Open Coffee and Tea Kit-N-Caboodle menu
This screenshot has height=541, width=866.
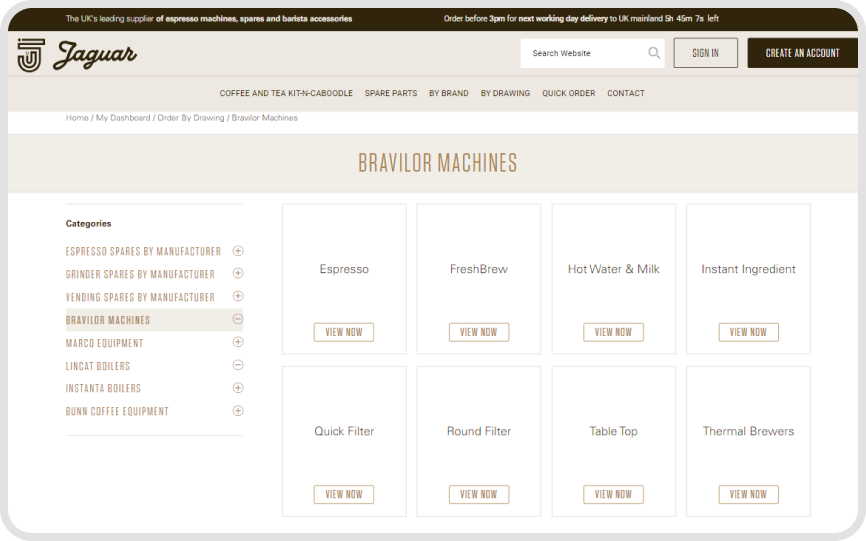286,93
